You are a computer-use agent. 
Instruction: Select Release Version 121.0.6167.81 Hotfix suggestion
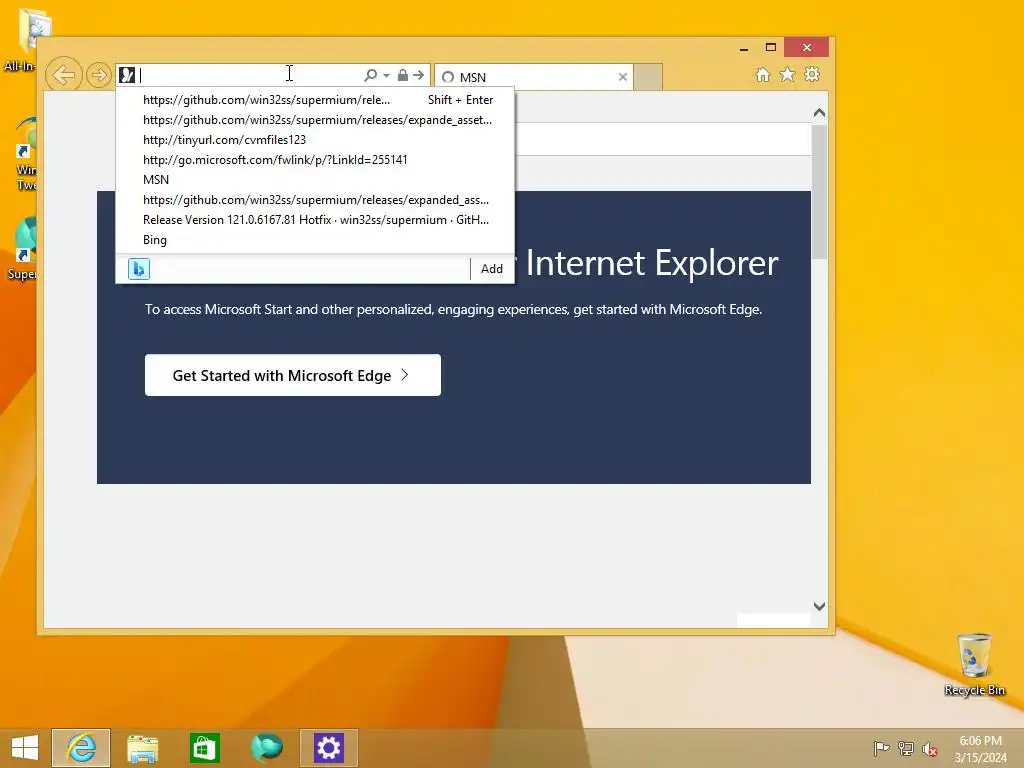[315, 220]
